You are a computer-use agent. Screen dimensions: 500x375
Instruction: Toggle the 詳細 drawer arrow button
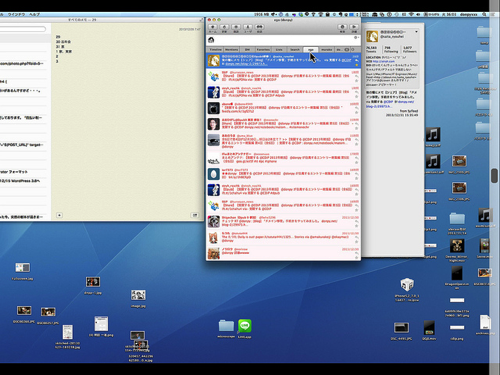click(x=354, y=27)
